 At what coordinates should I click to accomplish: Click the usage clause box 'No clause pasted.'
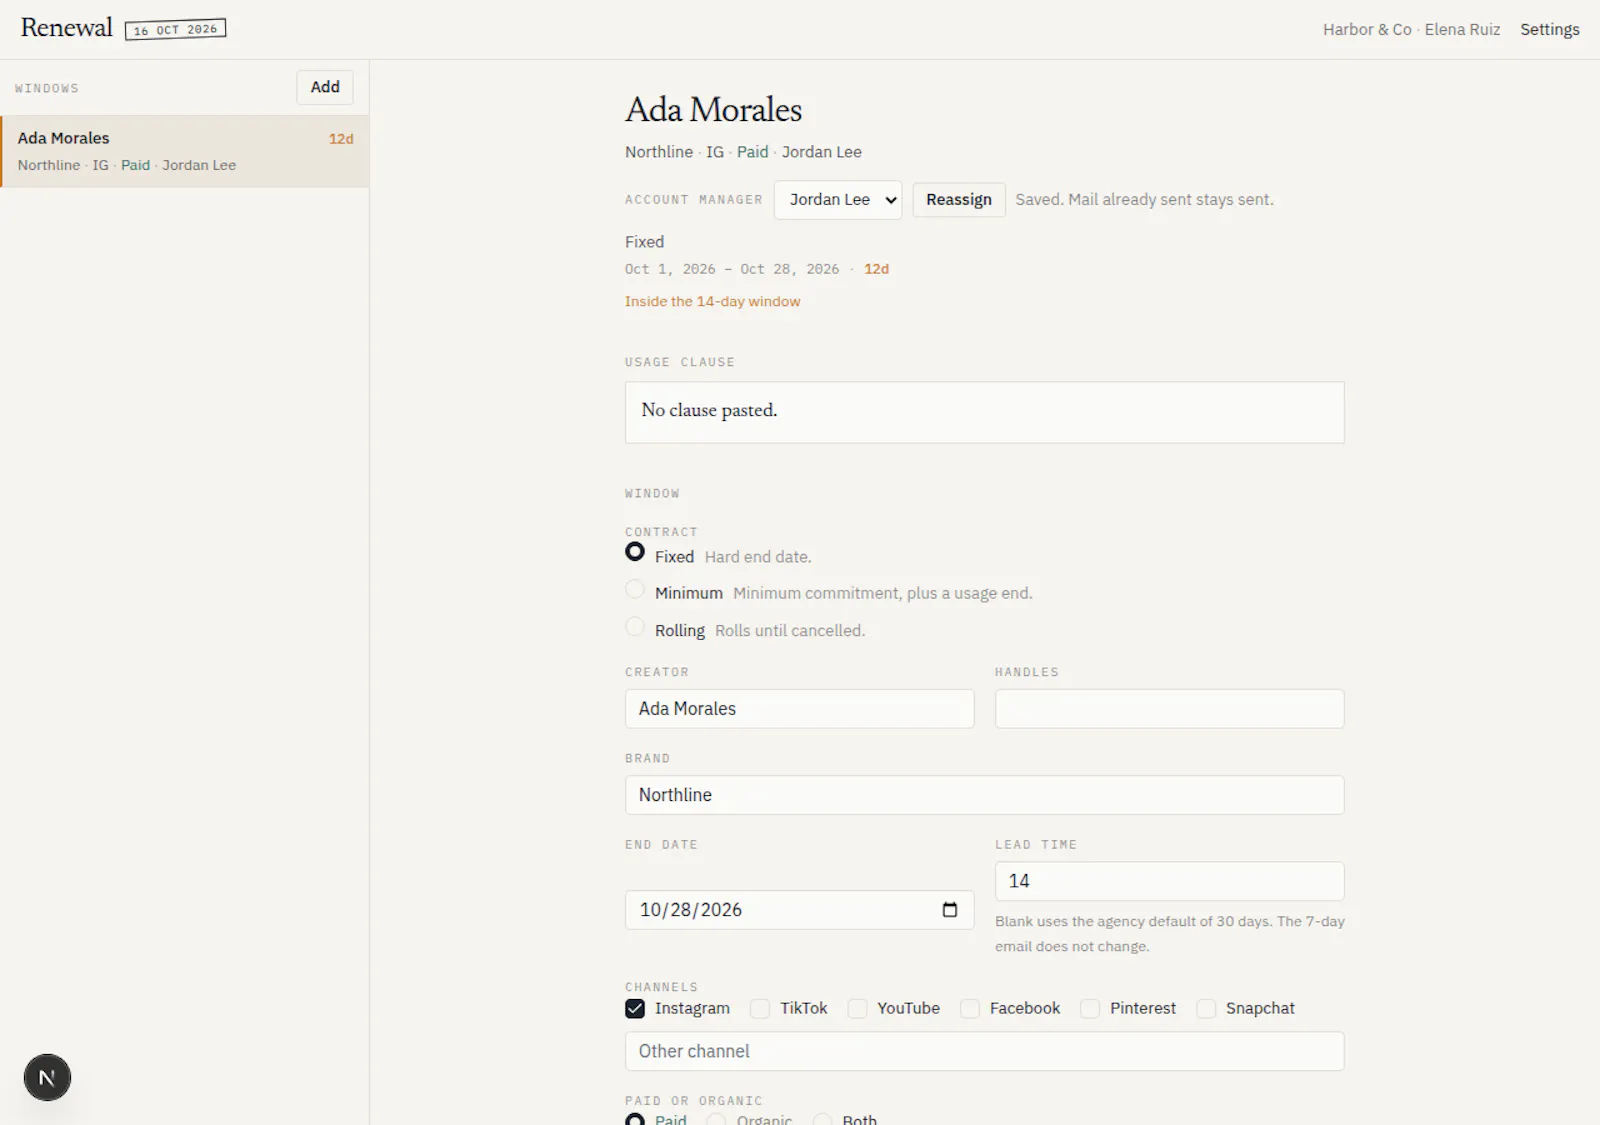tap(985, 412)
